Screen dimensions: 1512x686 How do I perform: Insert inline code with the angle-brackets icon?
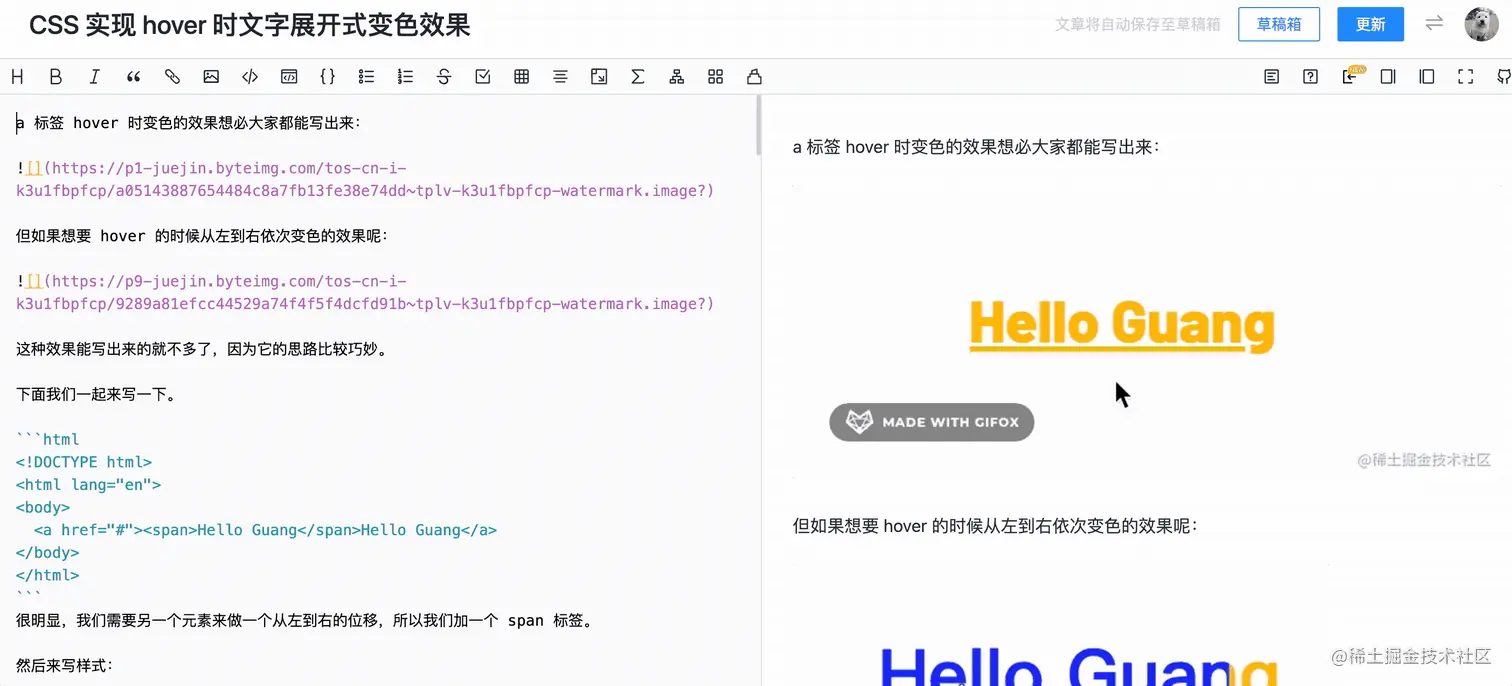coord(250,77)
